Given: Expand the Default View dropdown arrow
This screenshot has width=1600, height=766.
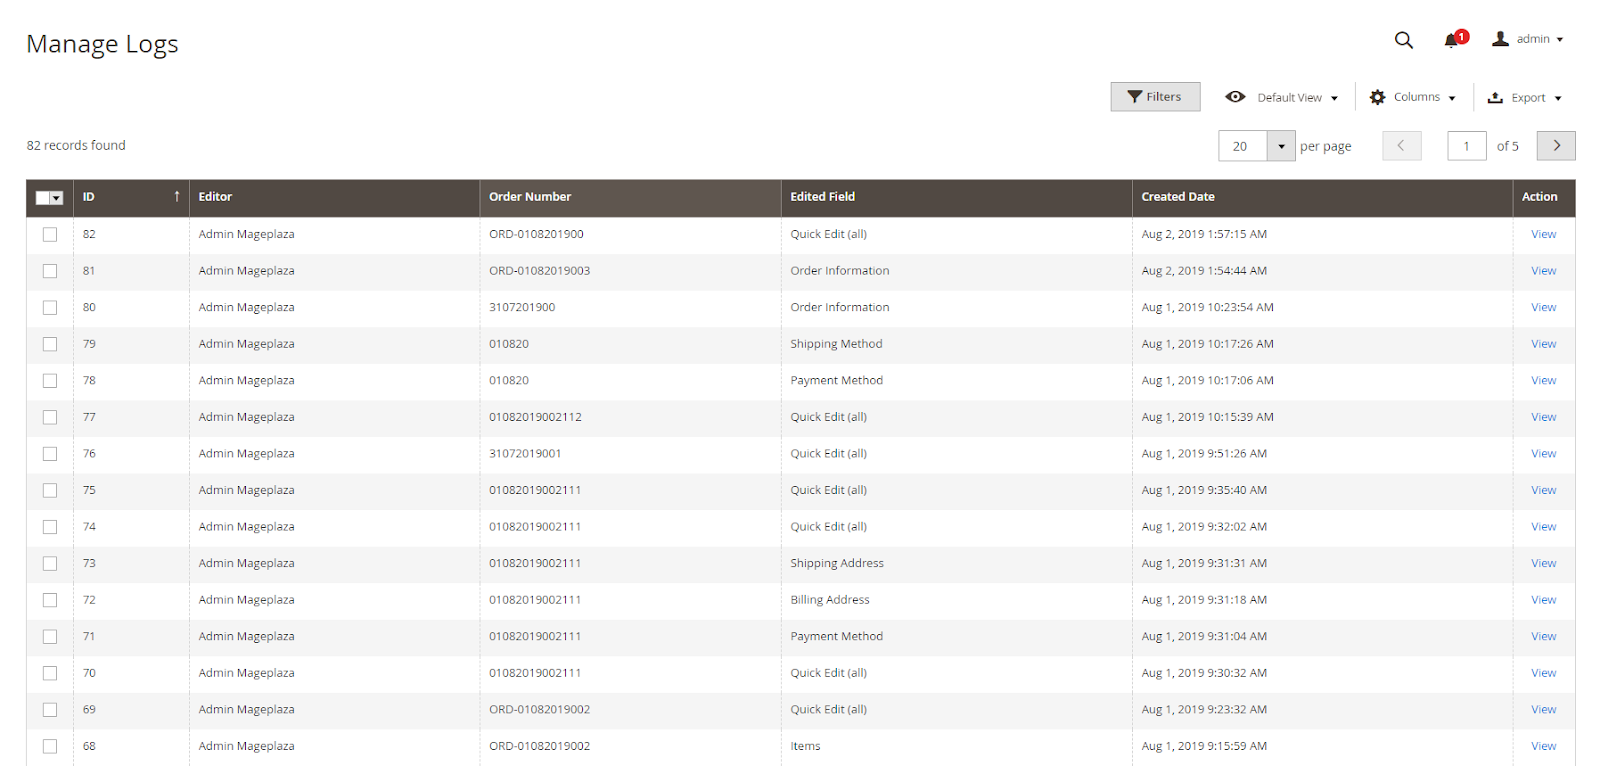Looking at the screenshot, I should [x=1334, y=98].
